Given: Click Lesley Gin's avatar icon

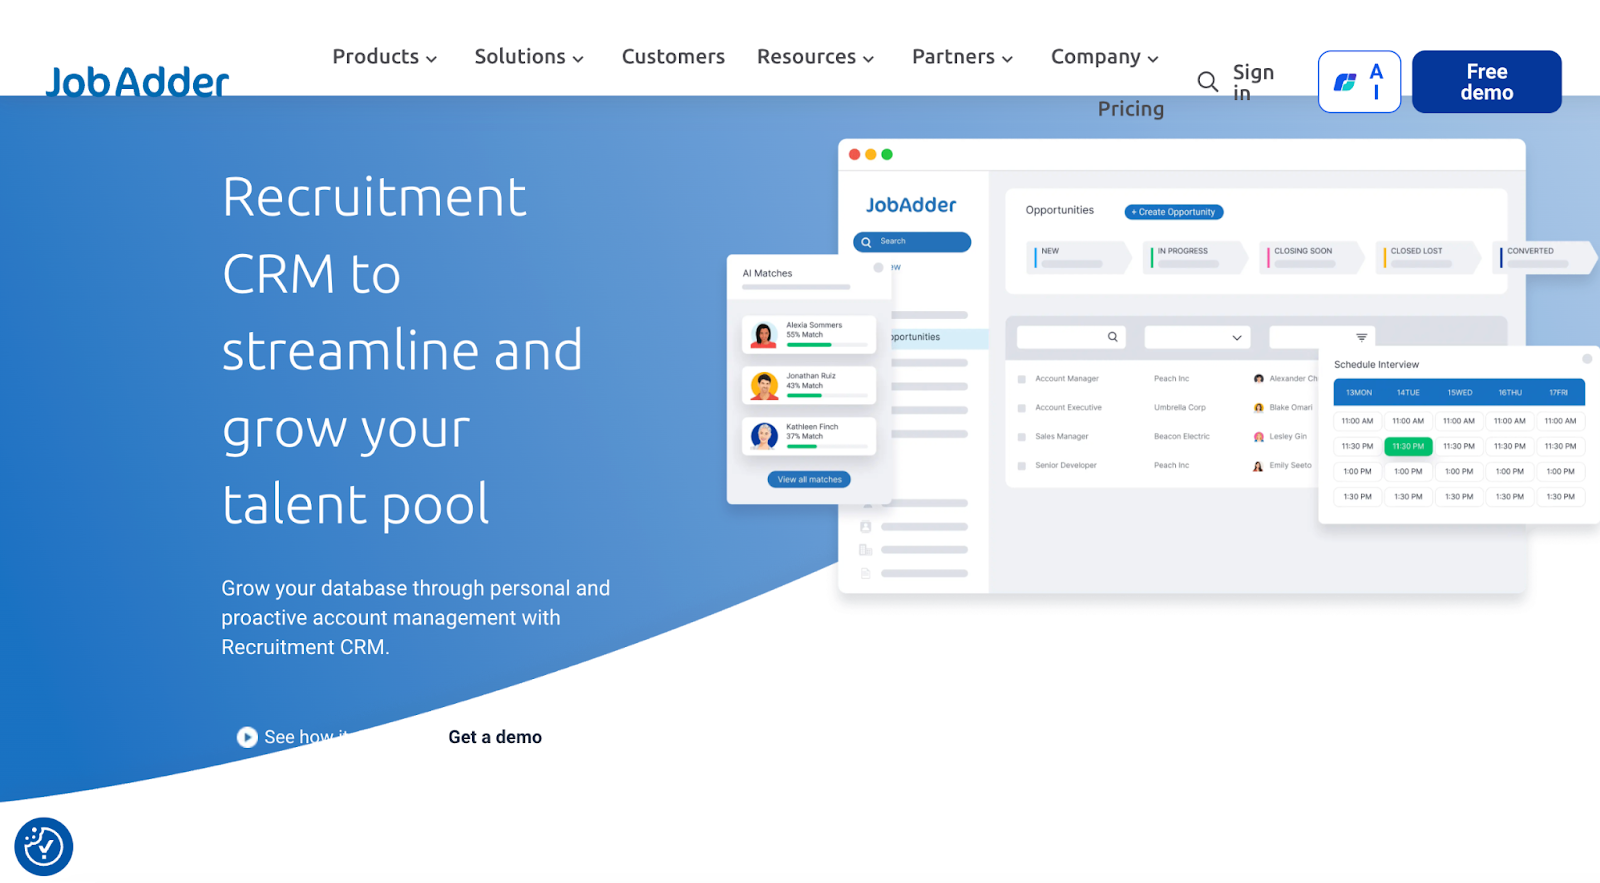Looking at the screenshot, I should (1258, 437).
